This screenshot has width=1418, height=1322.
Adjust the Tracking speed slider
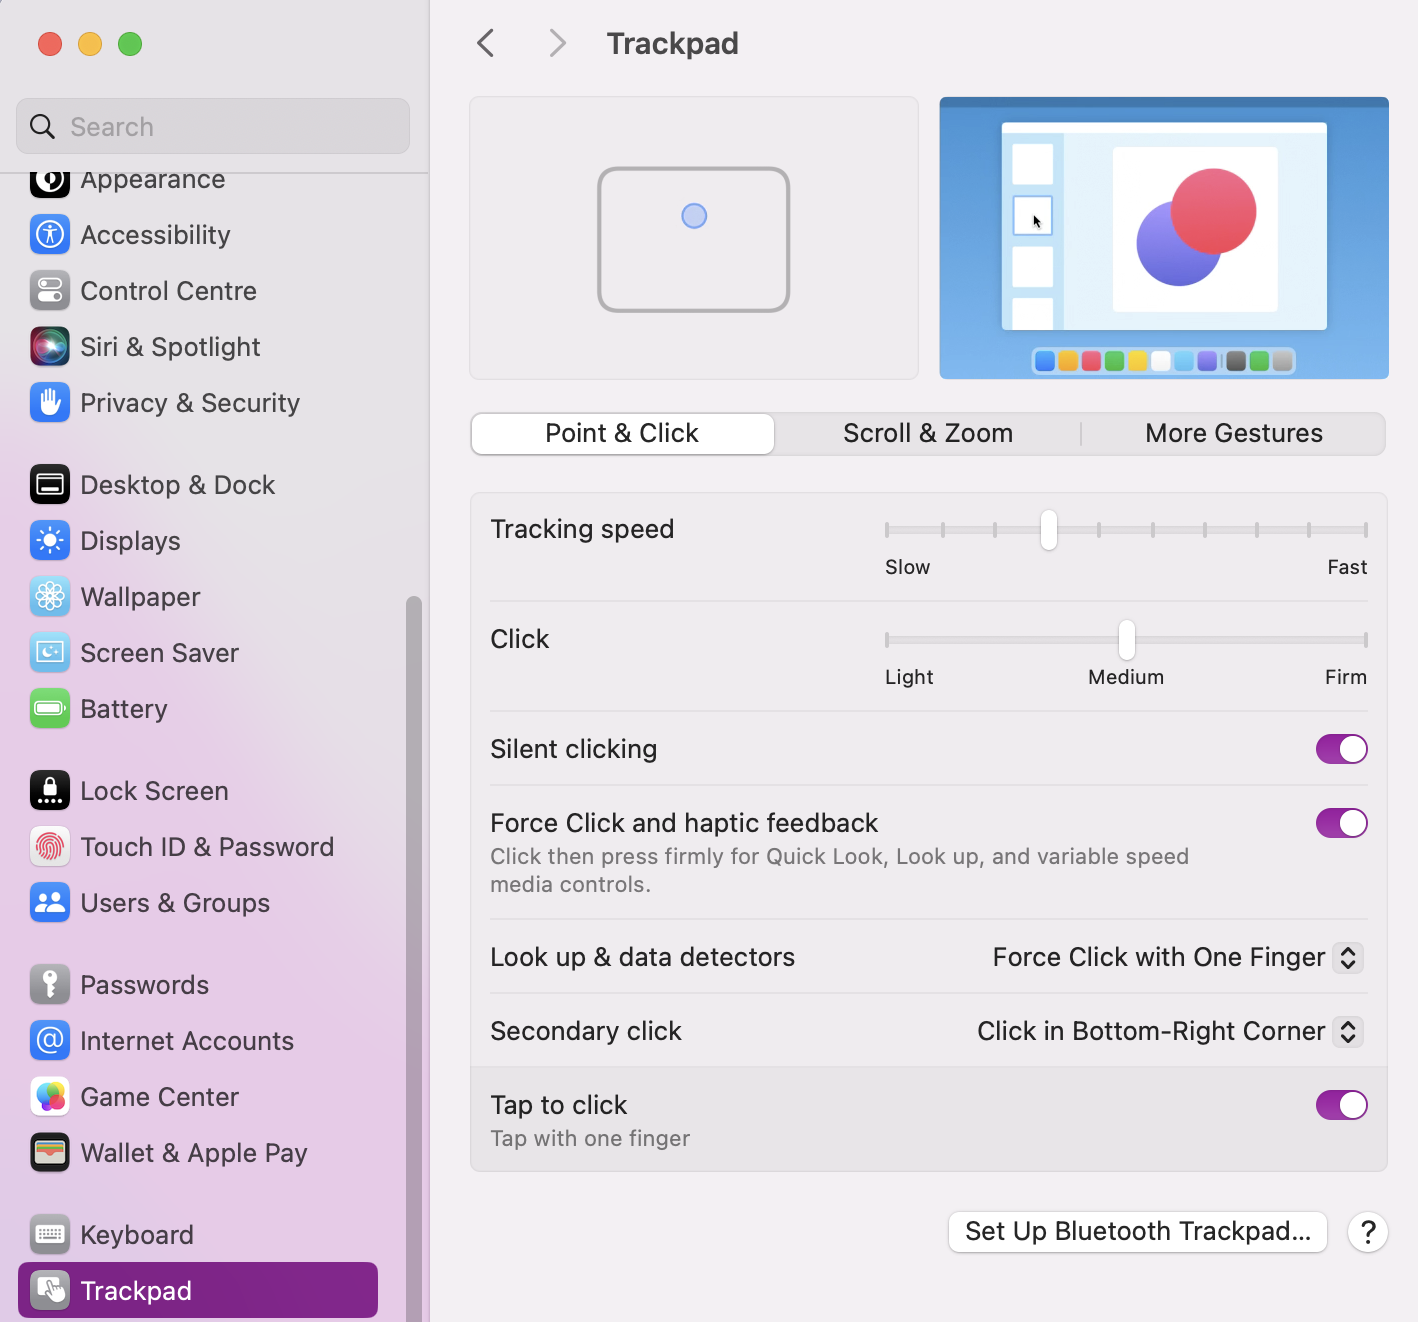(x=1047, y=530)
